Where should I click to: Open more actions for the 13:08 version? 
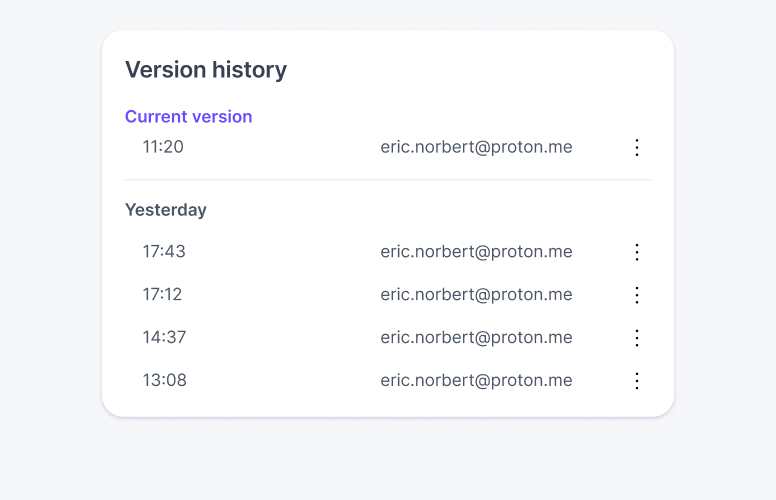tap(637, 381)
